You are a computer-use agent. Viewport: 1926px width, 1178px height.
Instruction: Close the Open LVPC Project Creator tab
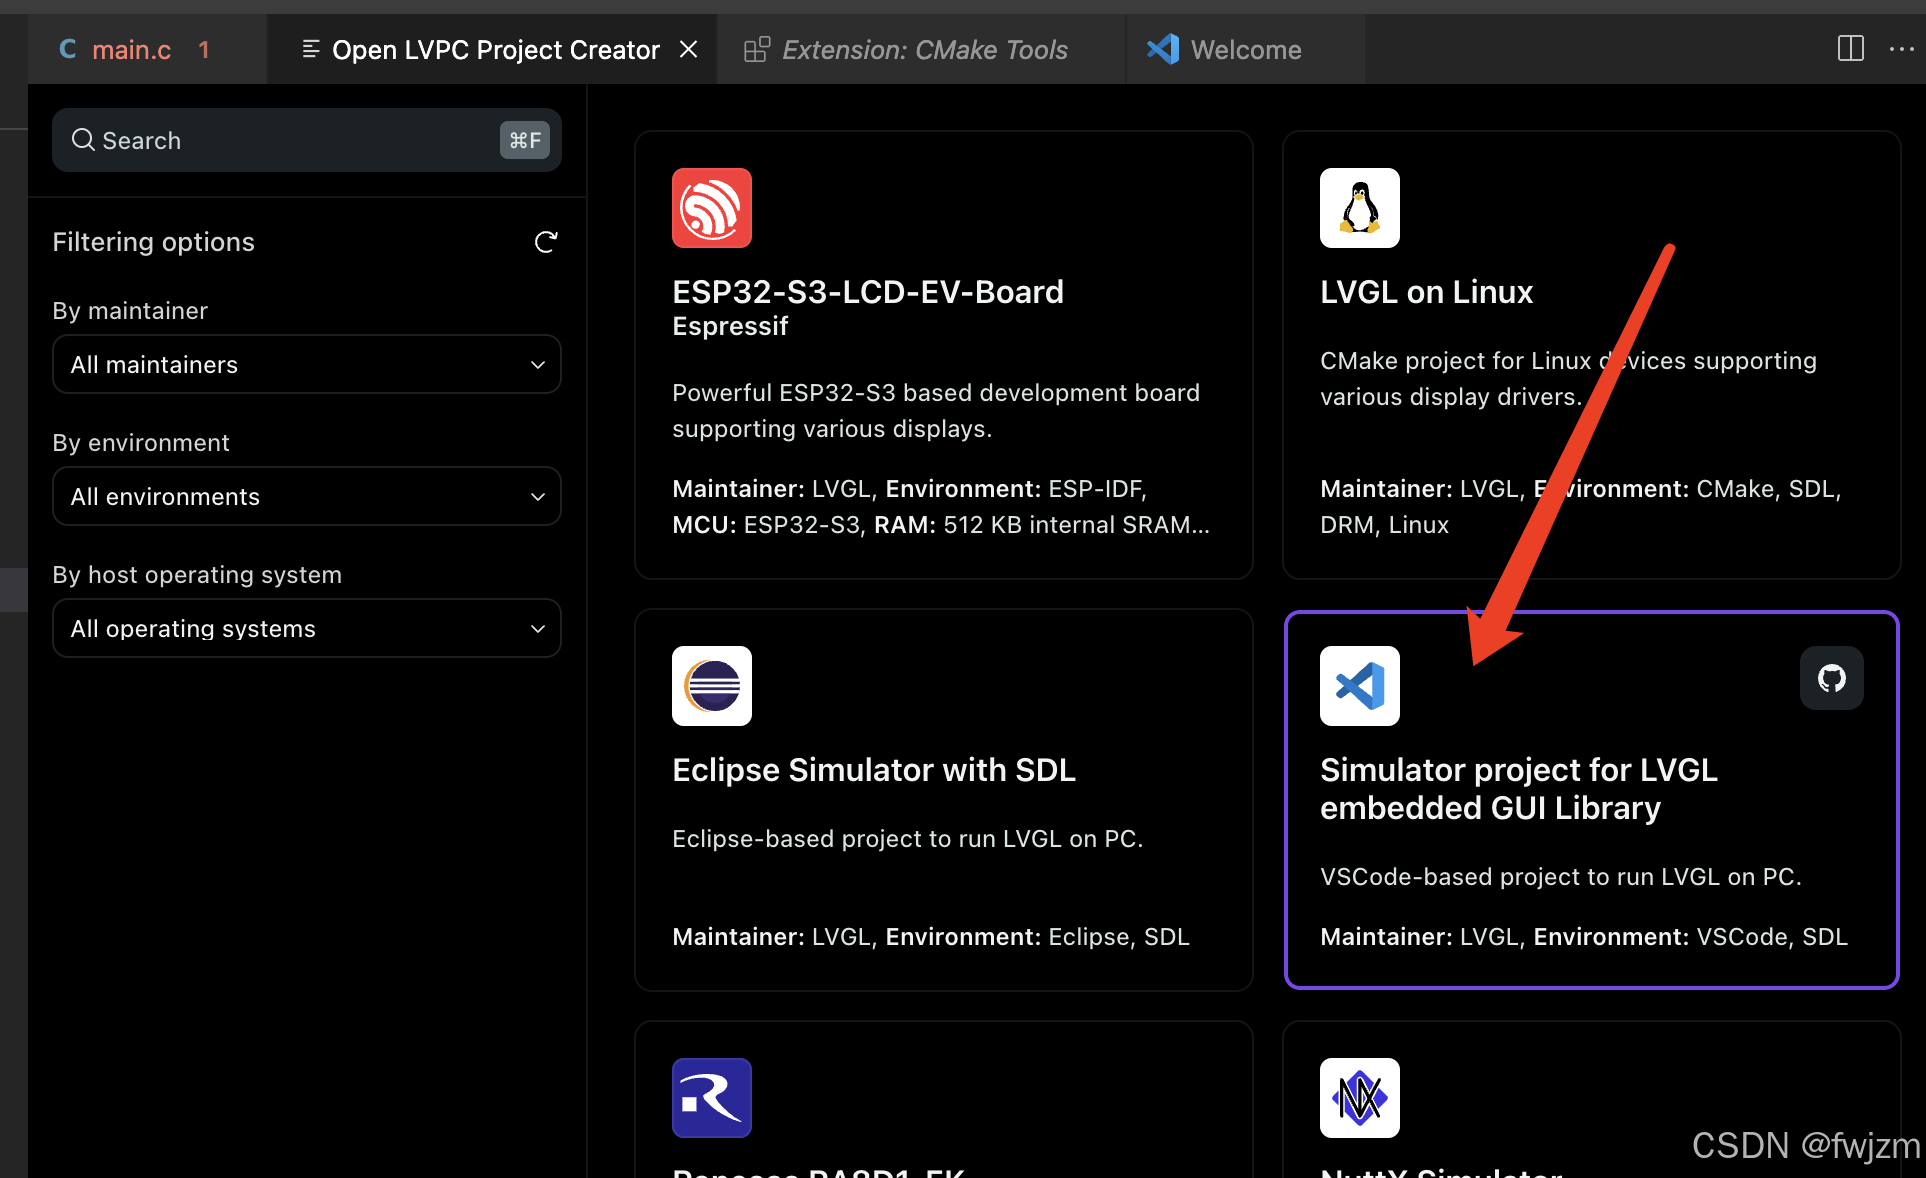click(x=689, y=49)
